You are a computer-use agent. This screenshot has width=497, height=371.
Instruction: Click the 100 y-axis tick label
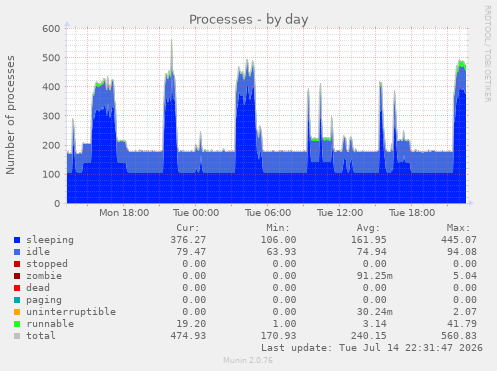coord(51,174)
